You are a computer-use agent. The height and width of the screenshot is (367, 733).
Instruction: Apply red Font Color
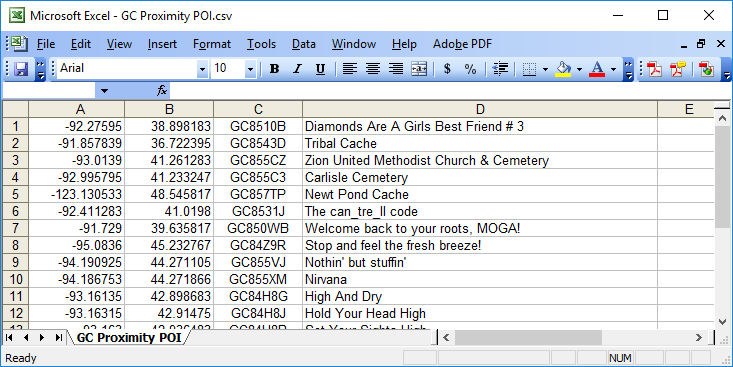597,69
